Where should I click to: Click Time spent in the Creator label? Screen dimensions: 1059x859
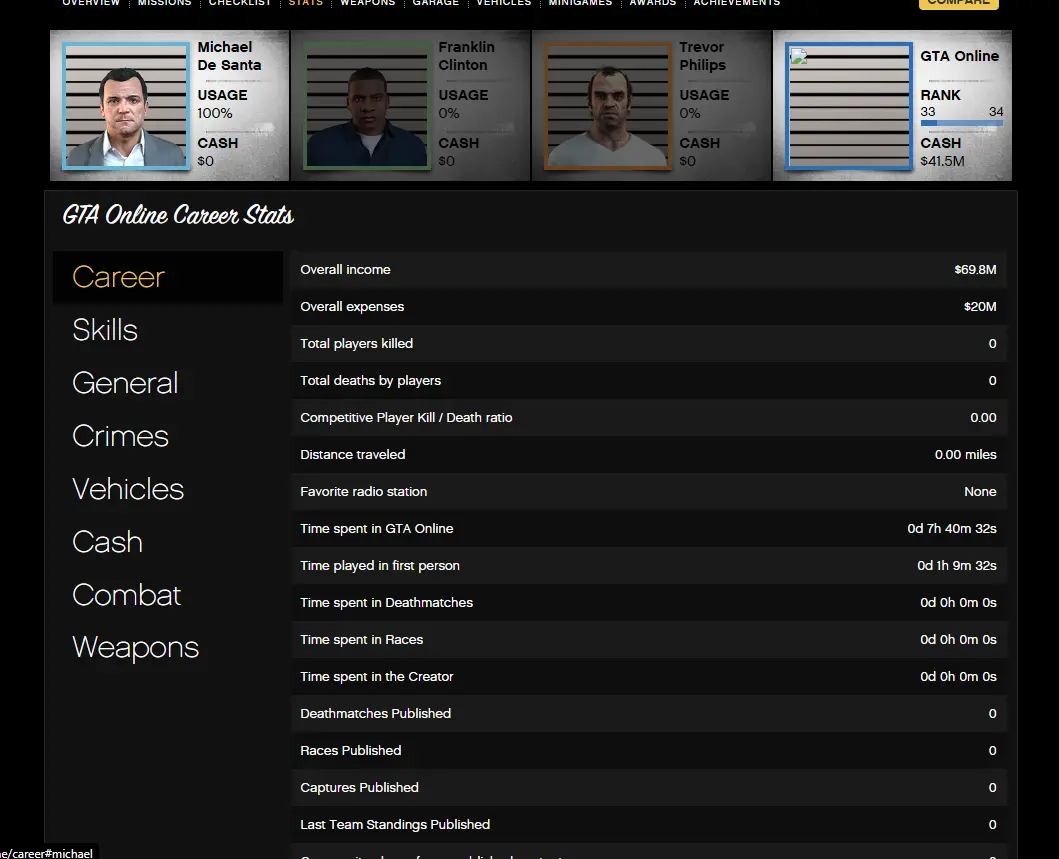[377, 677]
